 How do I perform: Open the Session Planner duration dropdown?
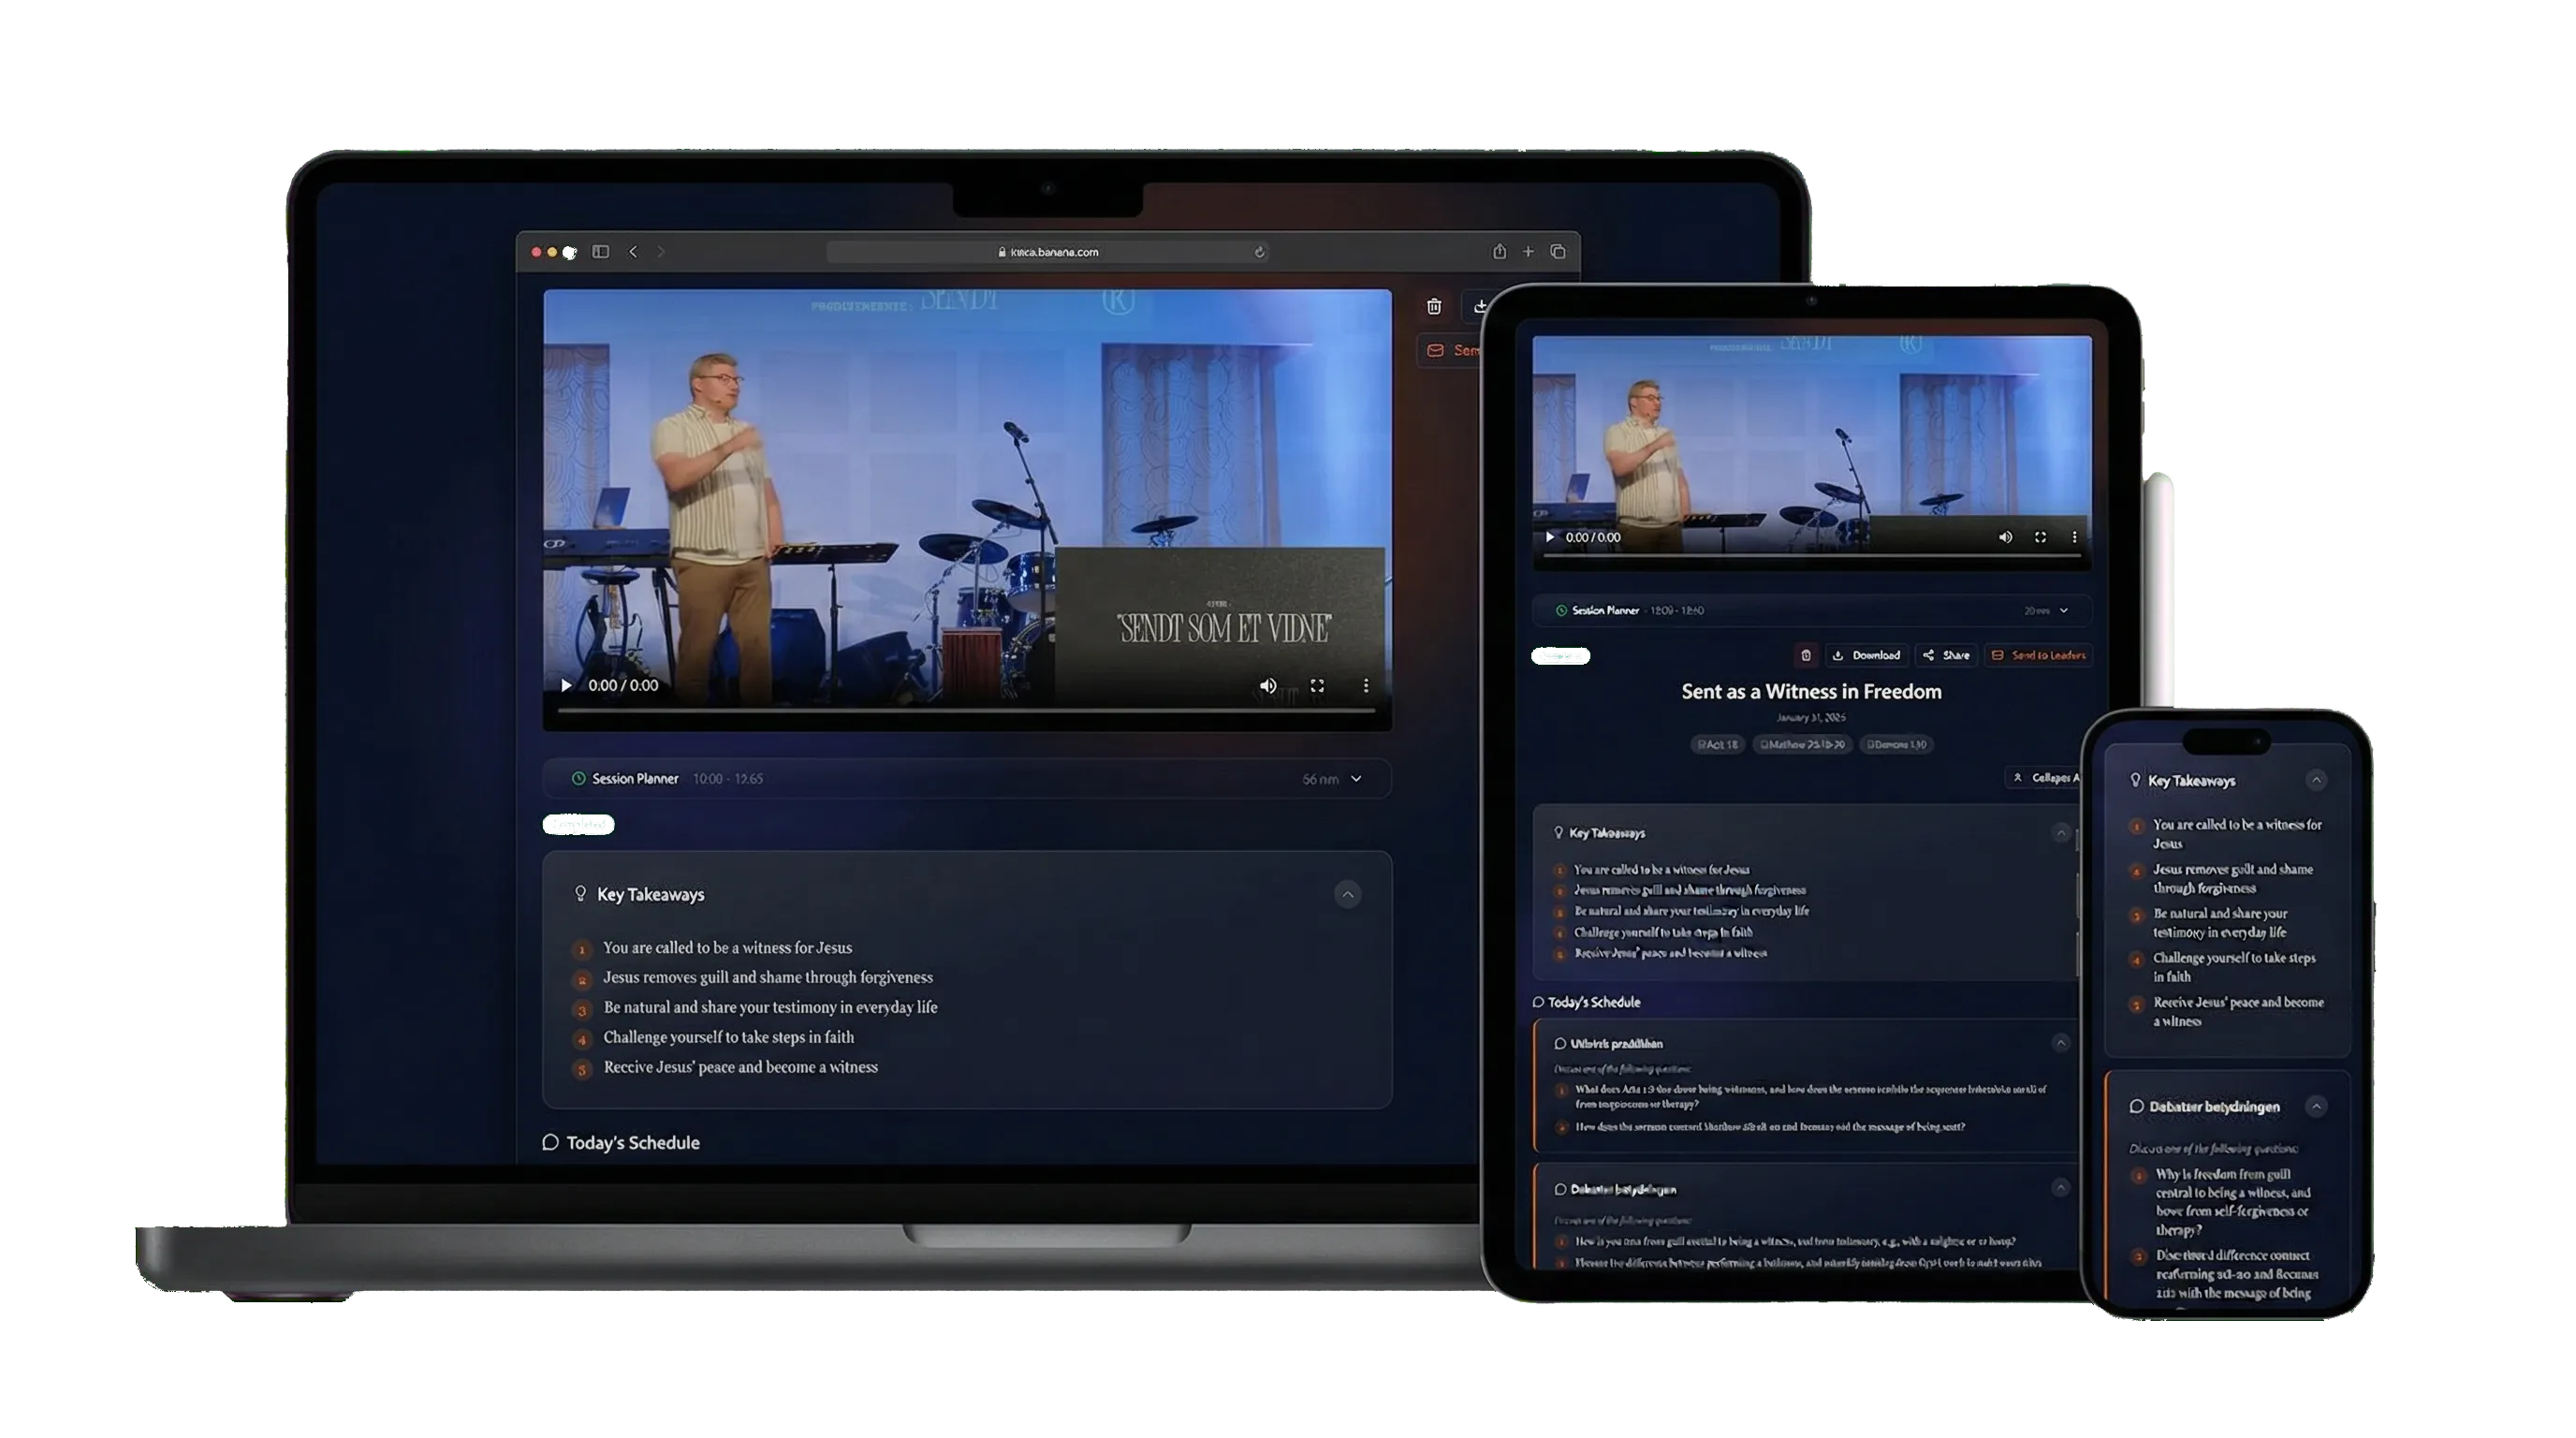coord(1357,778)
